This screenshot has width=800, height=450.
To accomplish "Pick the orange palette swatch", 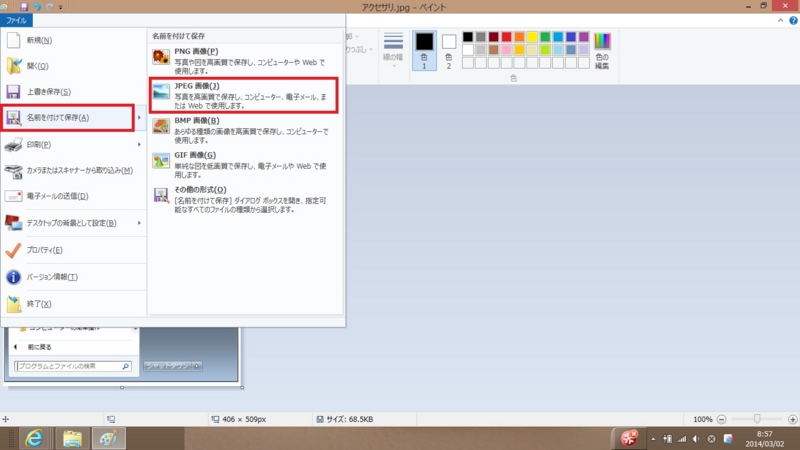I will pos(519,37).
